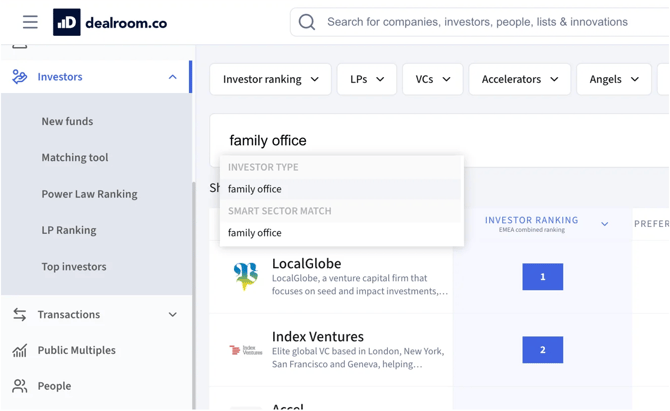The width and height of the screenshot is (670, 411).
Task: Open the VCs filter dropdown
Action: click(432, 80)
